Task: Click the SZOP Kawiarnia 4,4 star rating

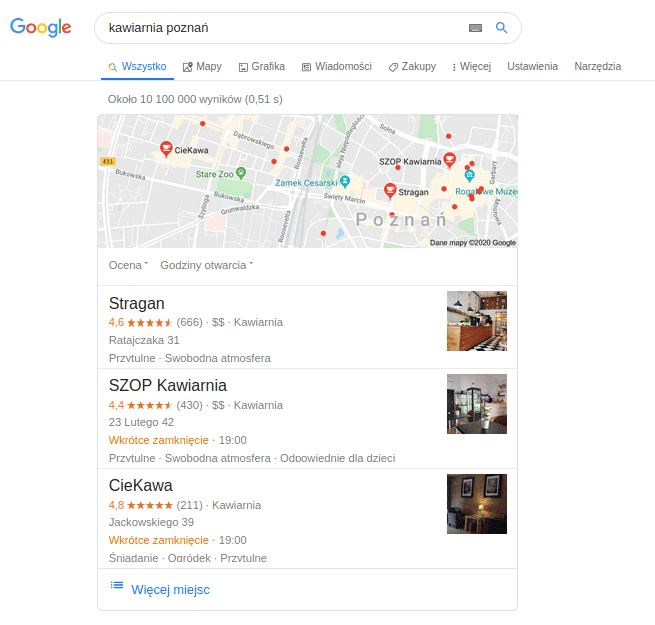Action: (x=140, y=405)
